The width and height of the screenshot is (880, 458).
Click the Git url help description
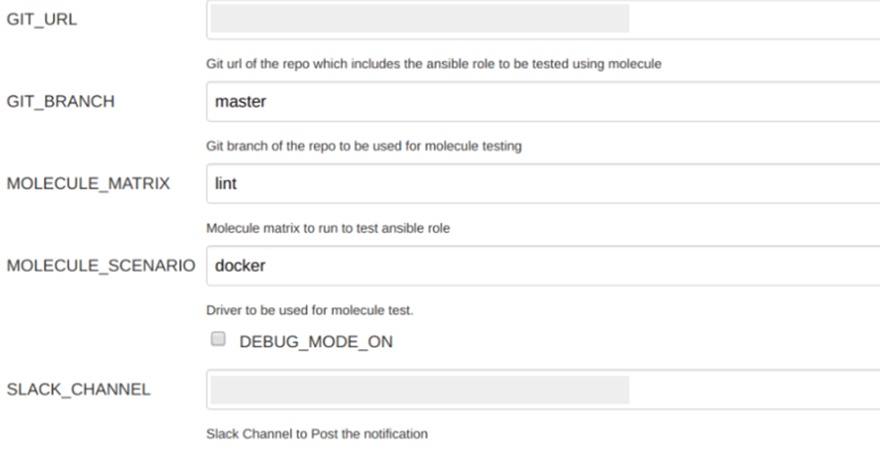tap(434, 64)
